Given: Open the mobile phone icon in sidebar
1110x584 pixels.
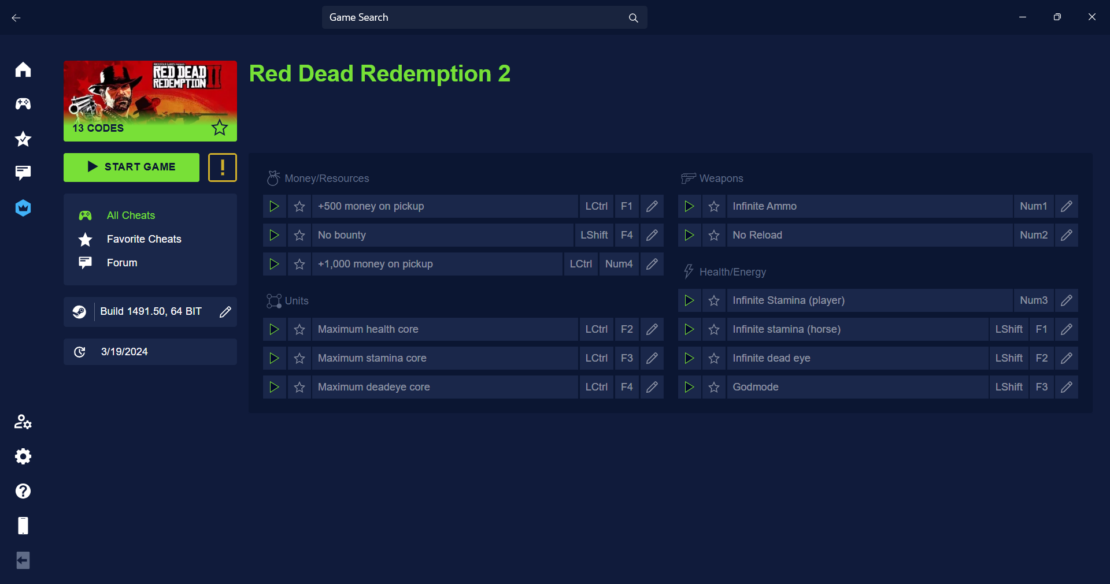Looking at the screenshot, I should coord(23,525).
